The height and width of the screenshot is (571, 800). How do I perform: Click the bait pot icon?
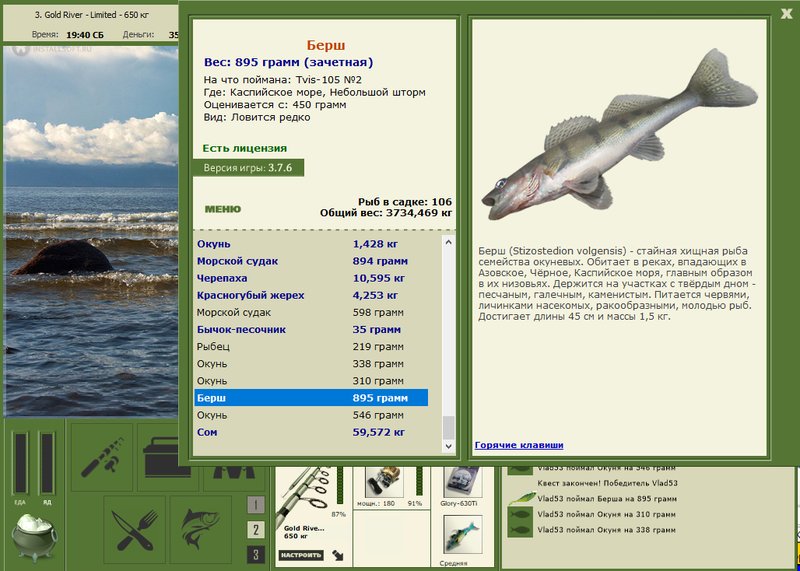coord(34,537)
